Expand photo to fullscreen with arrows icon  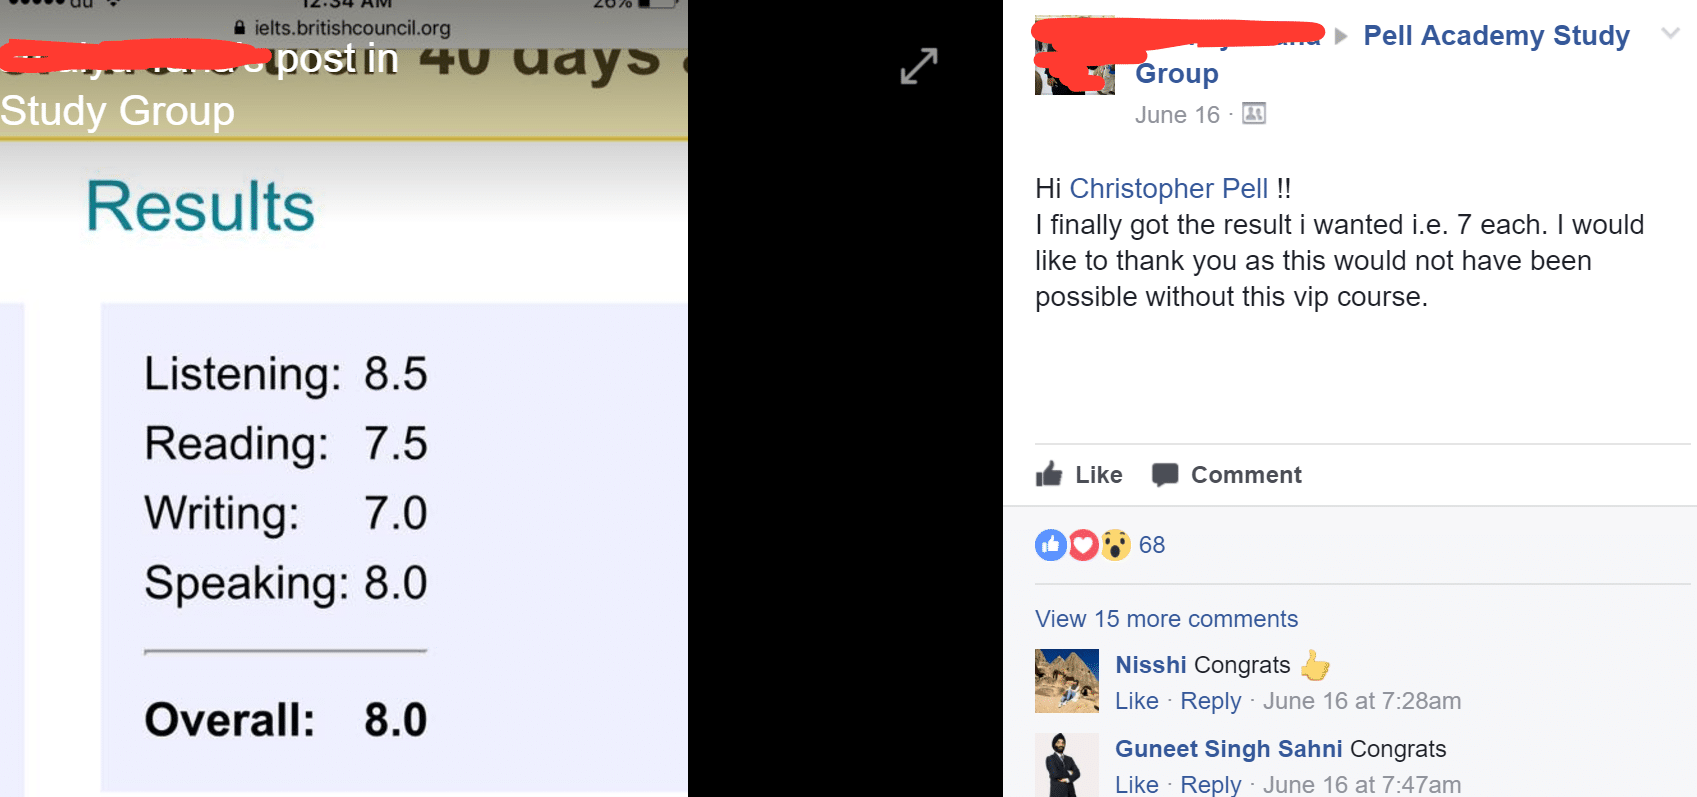[918, 66]
